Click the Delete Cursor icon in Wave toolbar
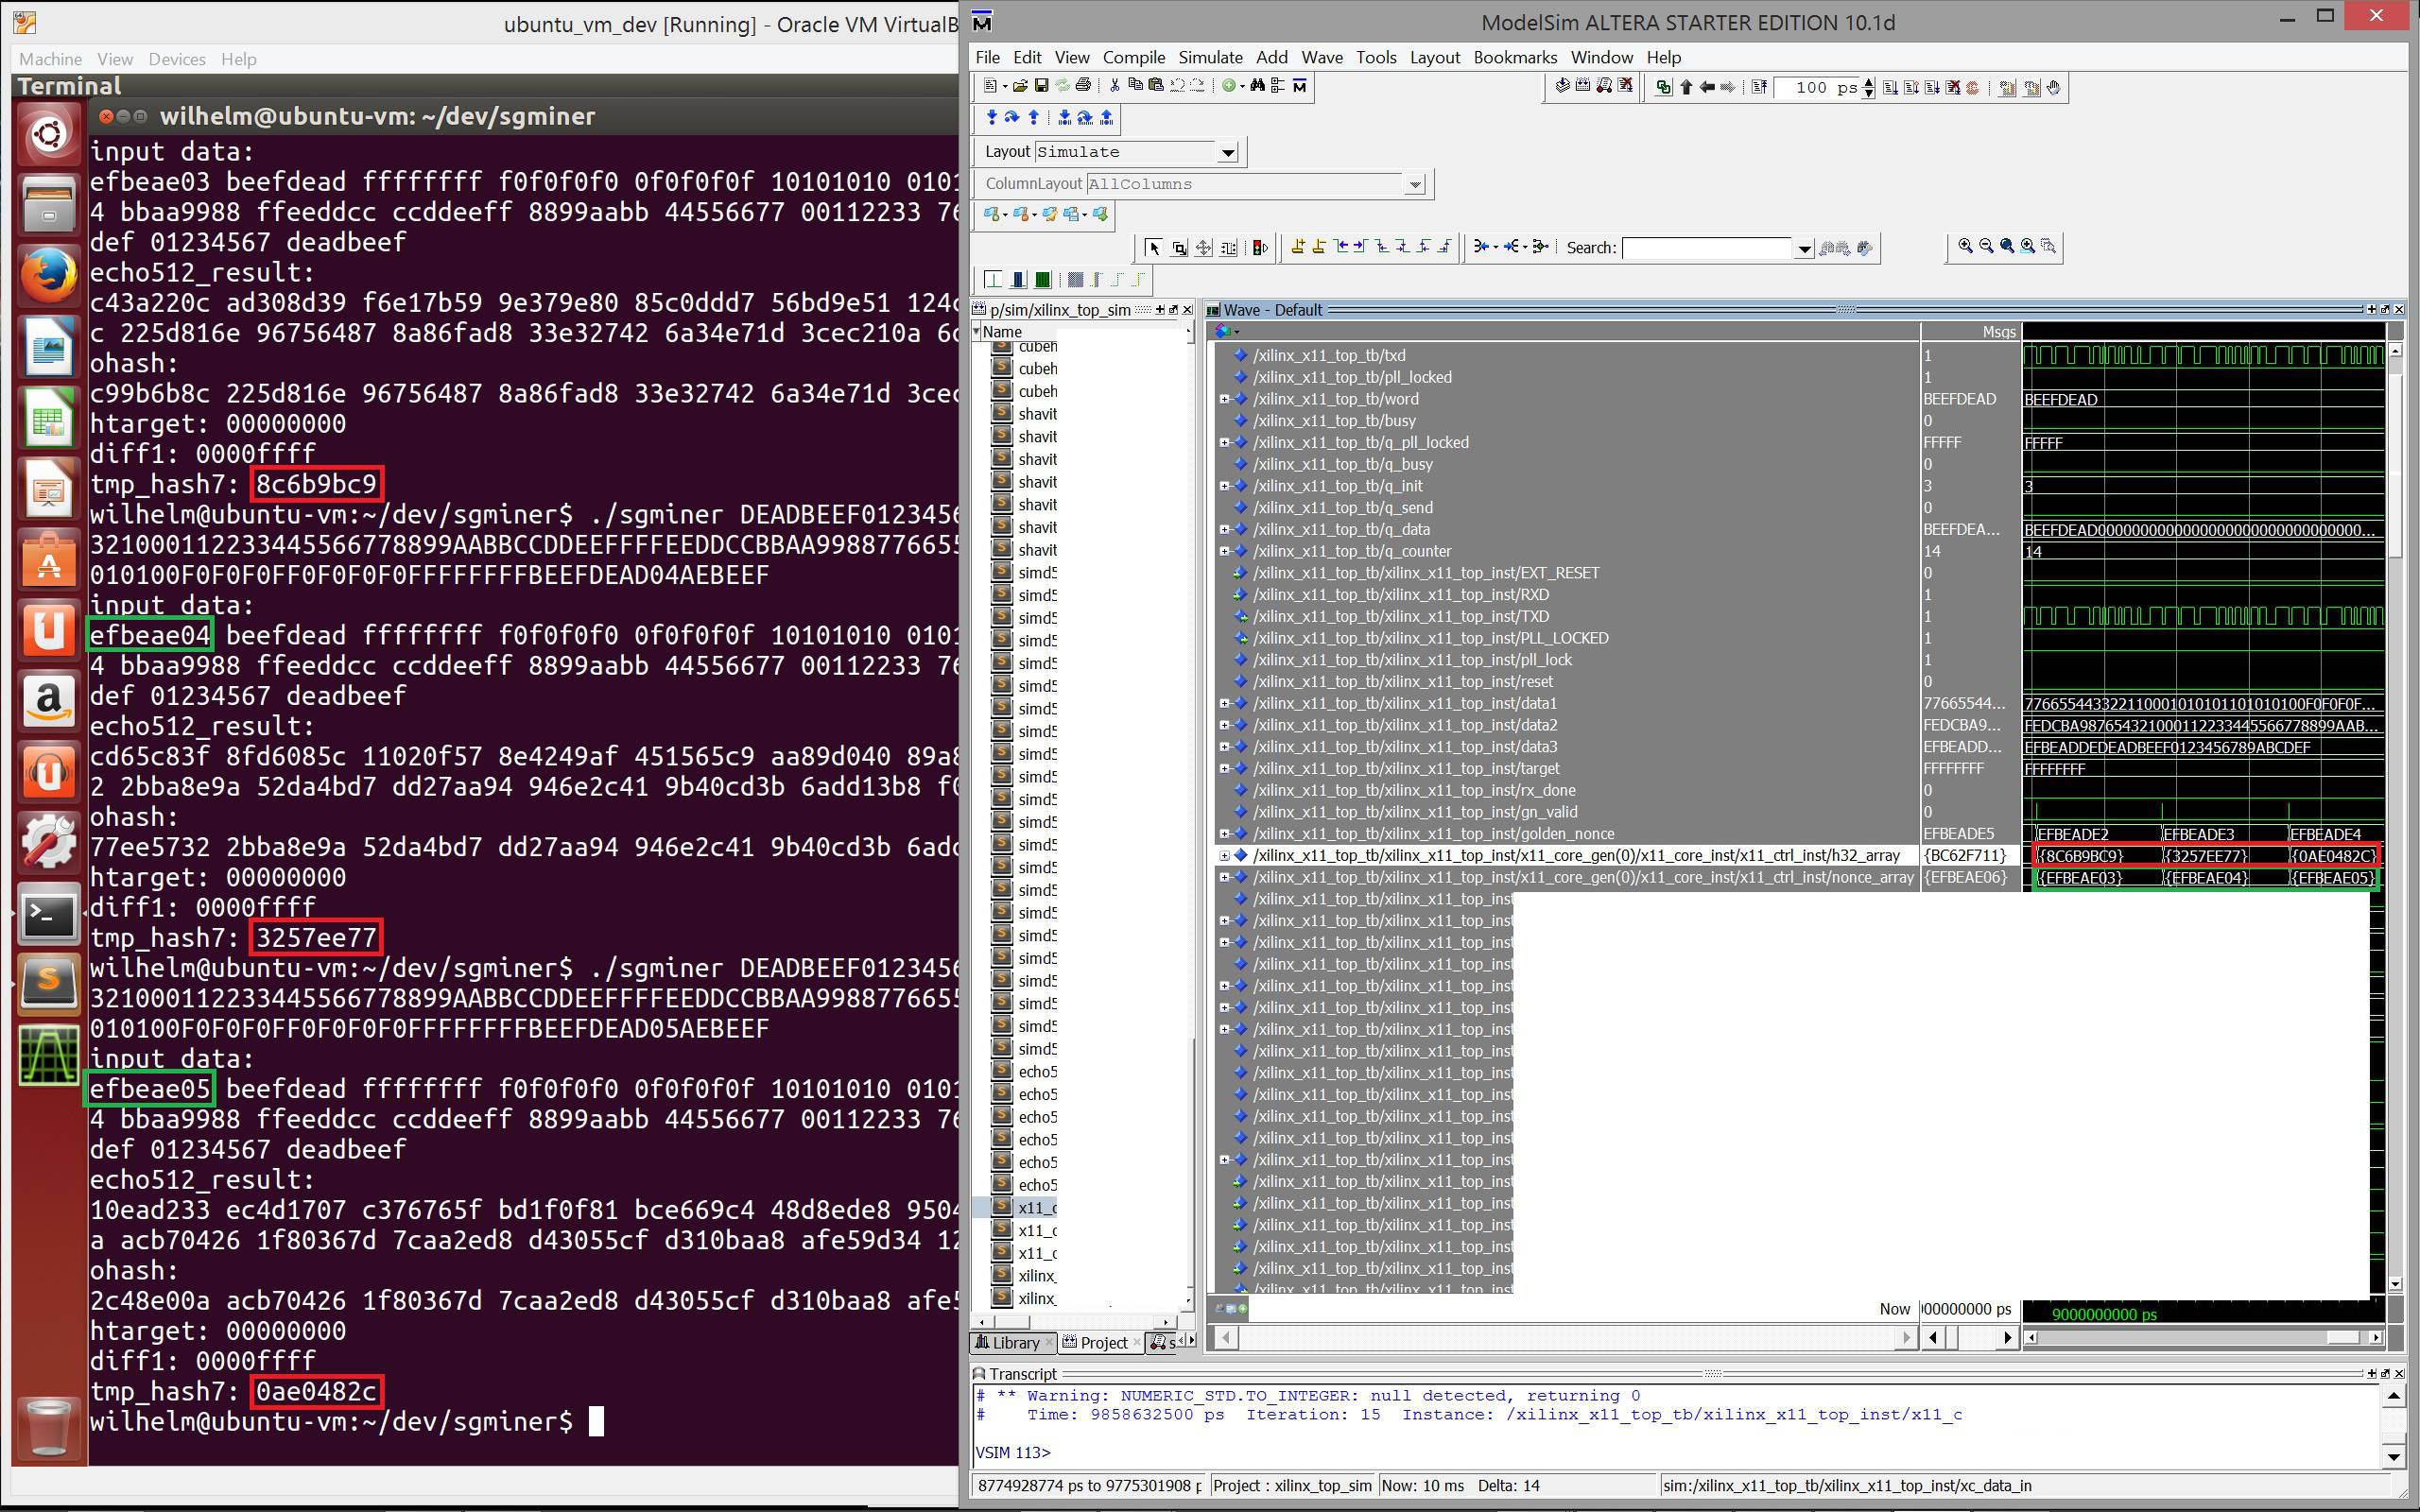This screenshot has height=1512, width=2420. 1320,247
